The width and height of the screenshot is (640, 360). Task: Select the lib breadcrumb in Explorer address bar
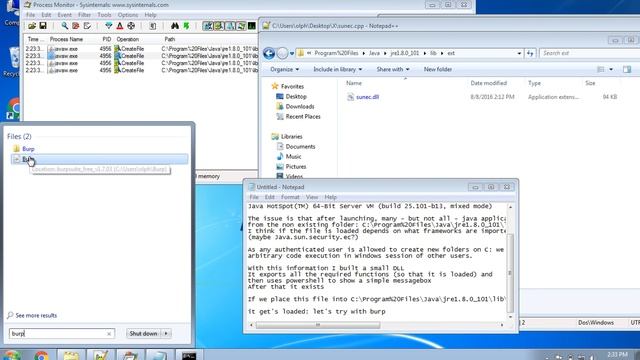[433, 53]
